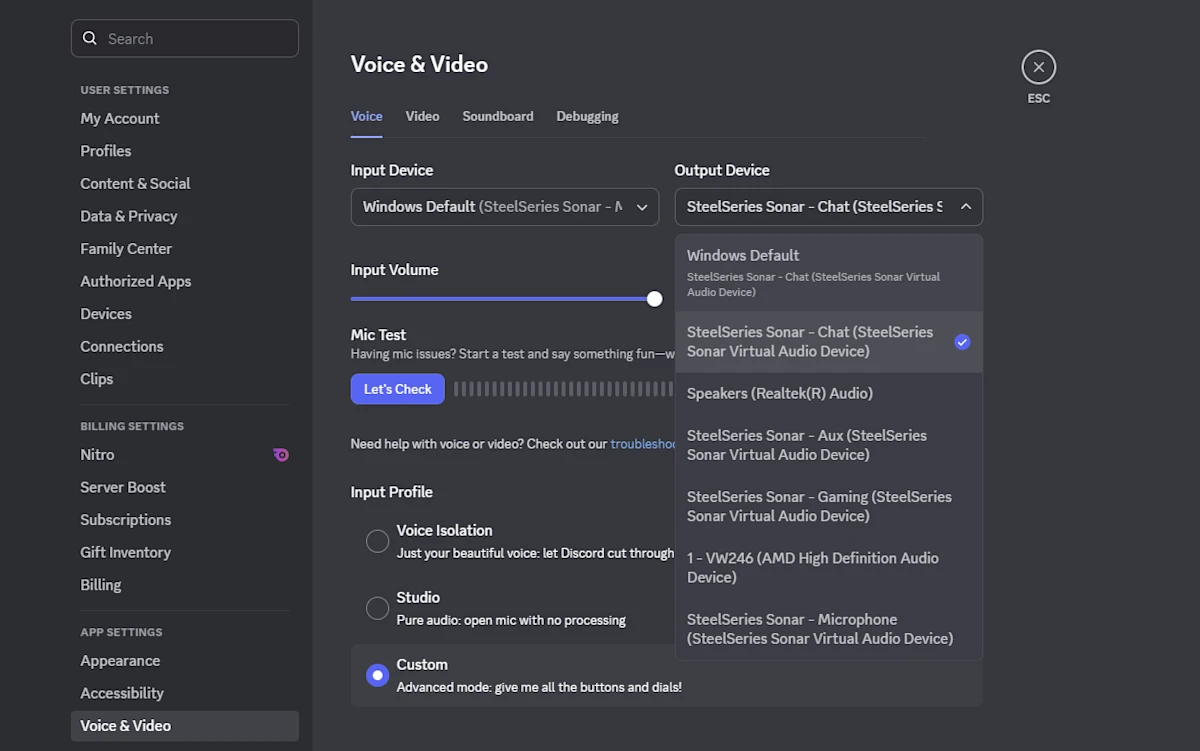Screen dimensions: 1200x751
Task: Close settings via the ESC circle icon
Action: tap(1038, 66)
